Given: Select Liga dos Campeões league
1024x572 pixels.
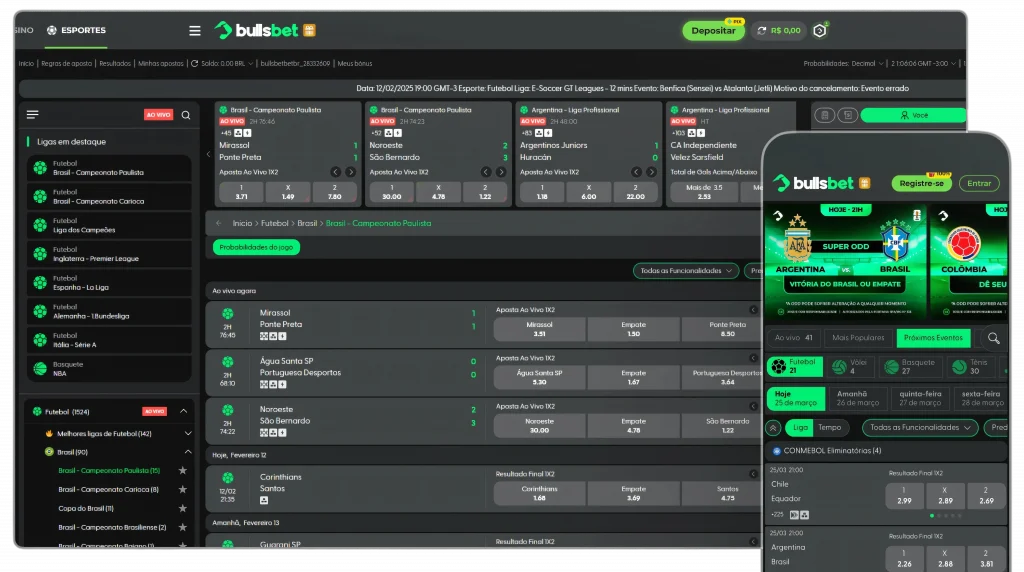Looking at the screenshot, I should pyautogui.click(x=109, y=225).
